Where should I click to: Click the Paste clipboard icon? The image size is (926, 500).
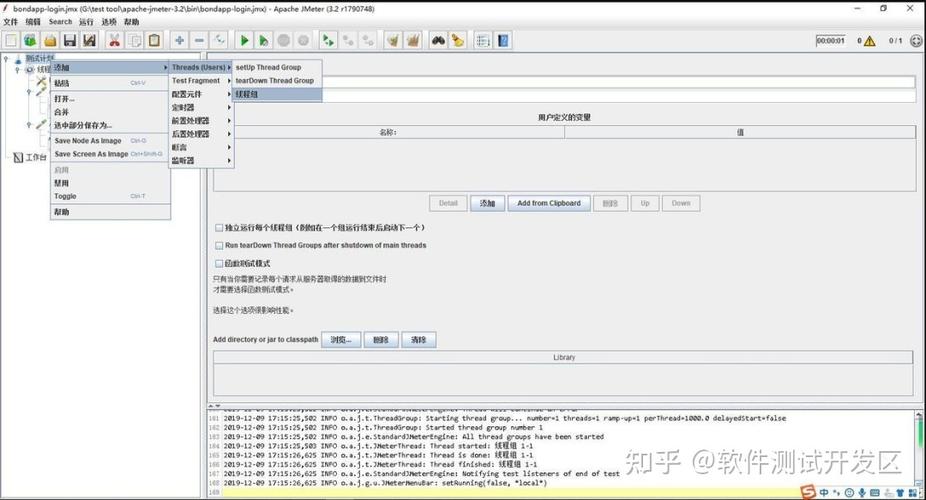coord(154,40)
